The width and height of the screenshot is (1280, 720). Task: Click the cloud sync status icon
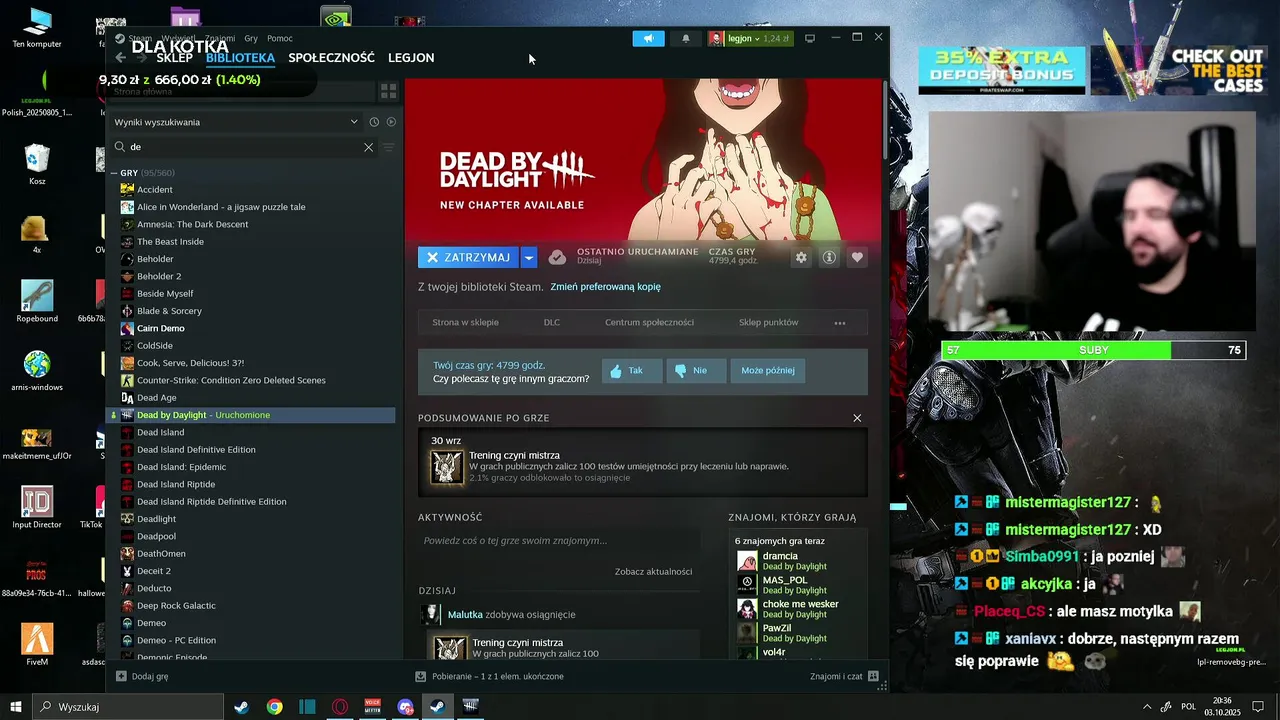pos(557,257)
